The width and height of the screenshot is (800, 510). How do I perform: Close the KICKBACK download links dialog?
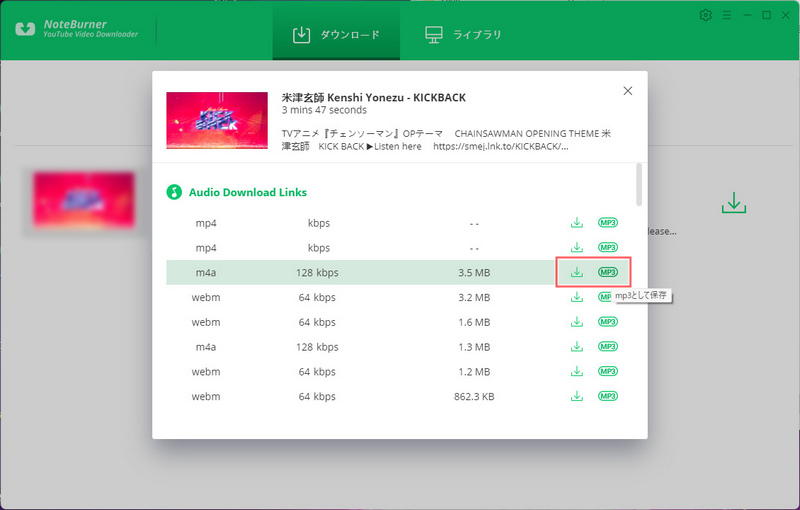(628, 91)
